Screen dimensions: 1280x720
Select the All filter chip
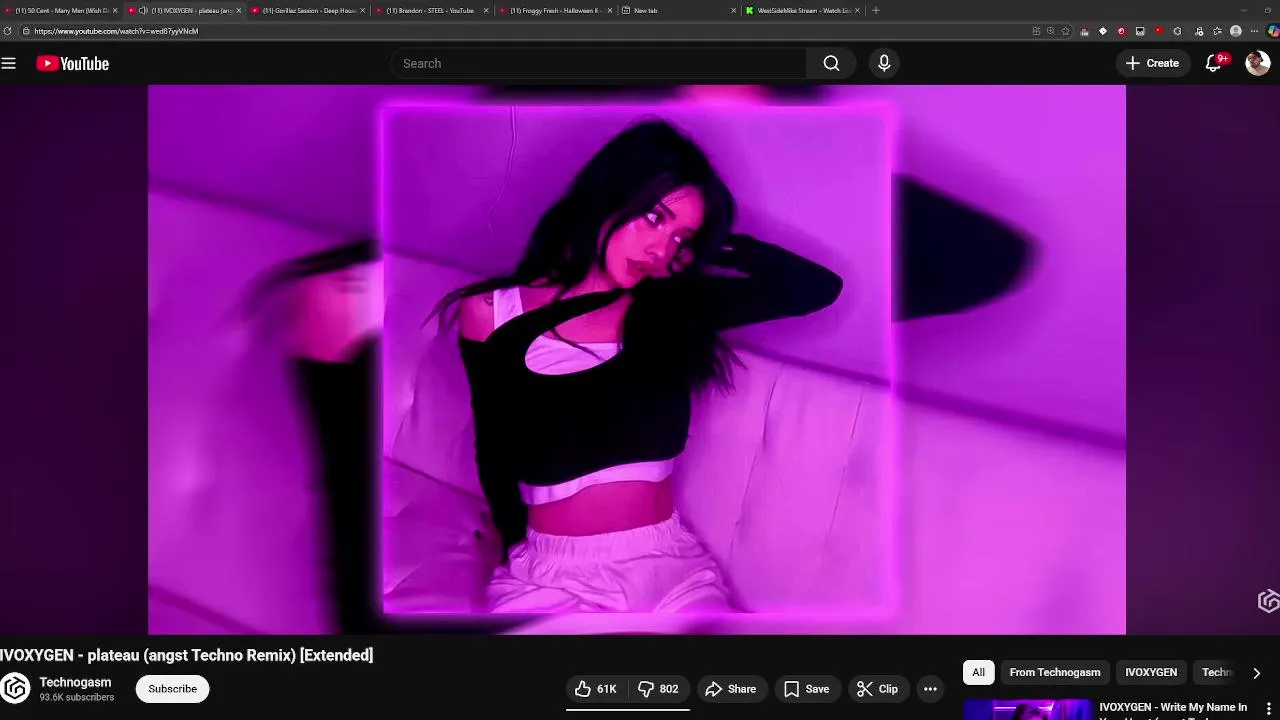[x=978, y=672]
